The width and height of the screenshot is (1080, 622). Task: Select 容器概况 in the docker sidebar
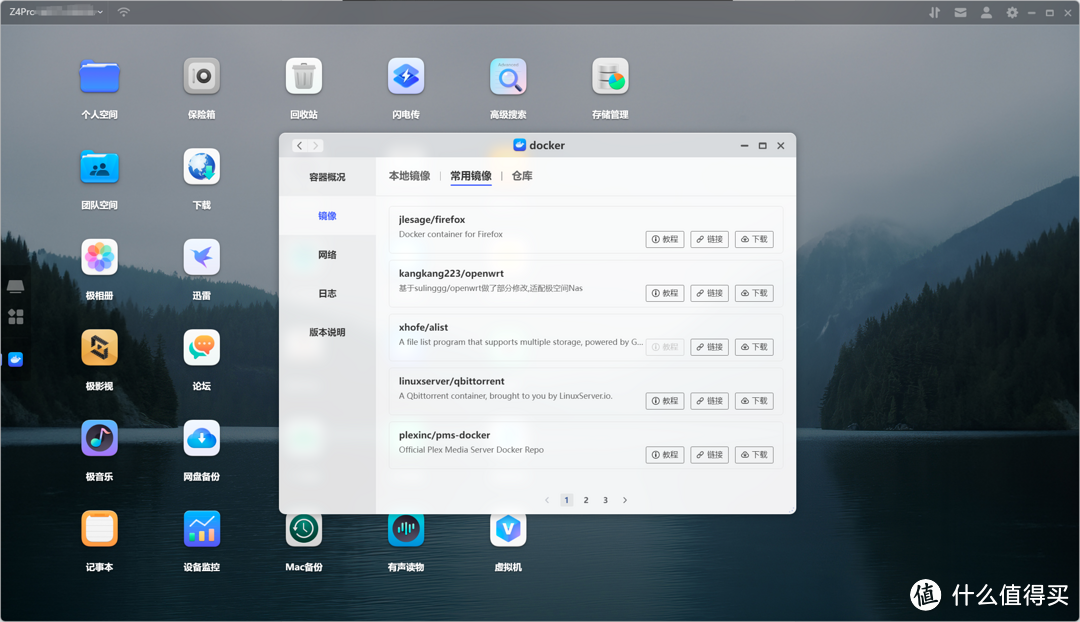[x=327, y=177]
